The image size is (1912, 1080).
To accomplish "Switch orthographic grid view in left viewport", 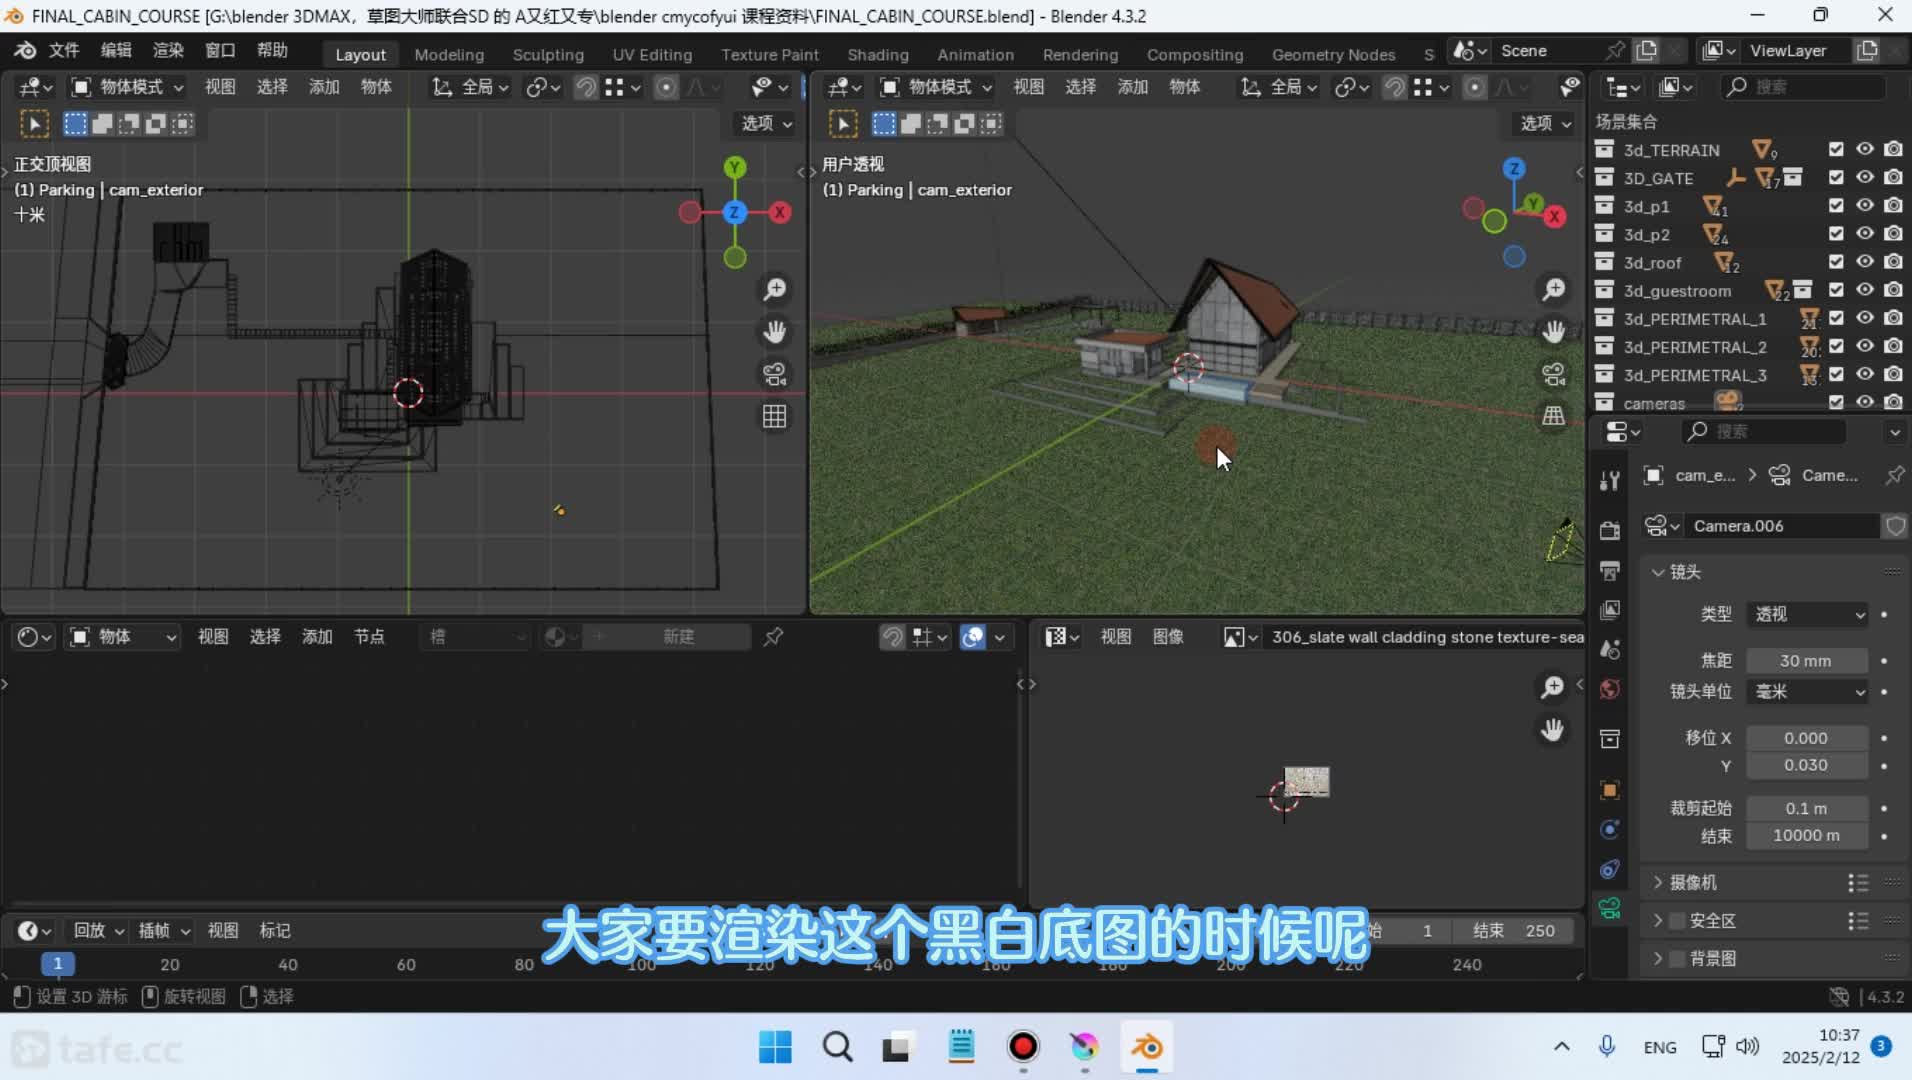I will [x=775, y=417].
